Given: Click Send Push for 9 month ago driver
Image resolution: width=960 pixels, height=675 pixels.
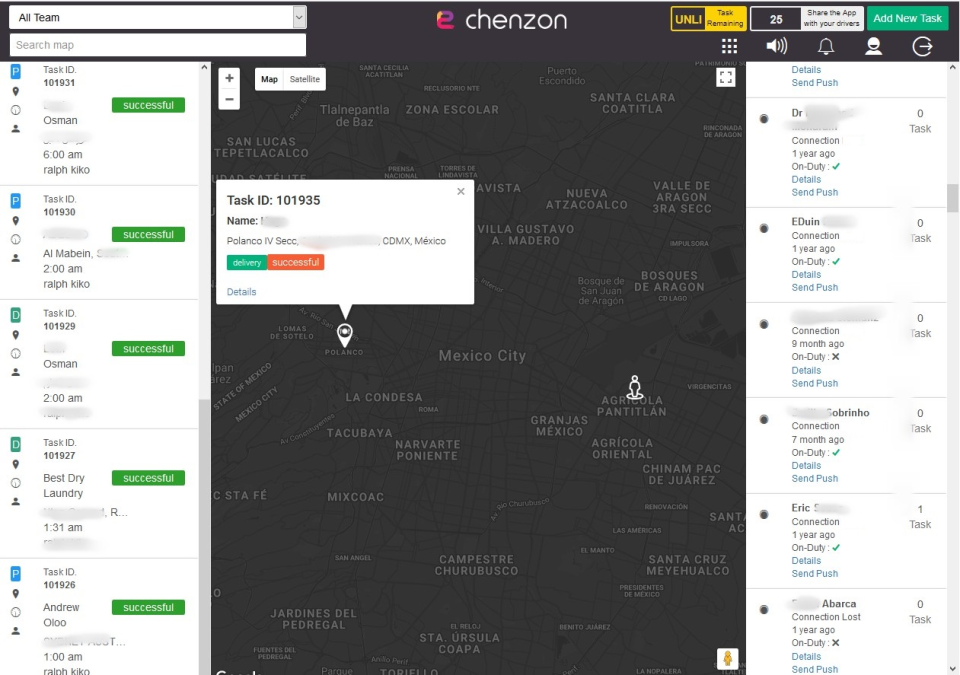Looking at the screenshot, I should 815,383.
